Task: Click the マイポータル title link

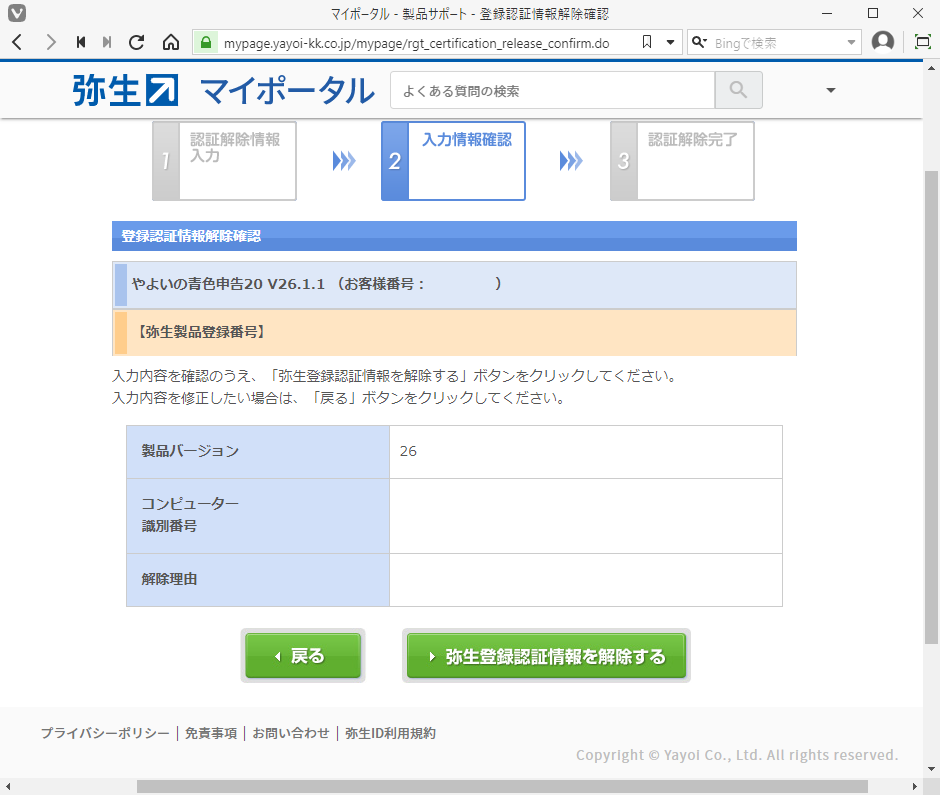Action: [x=287, y=91]
